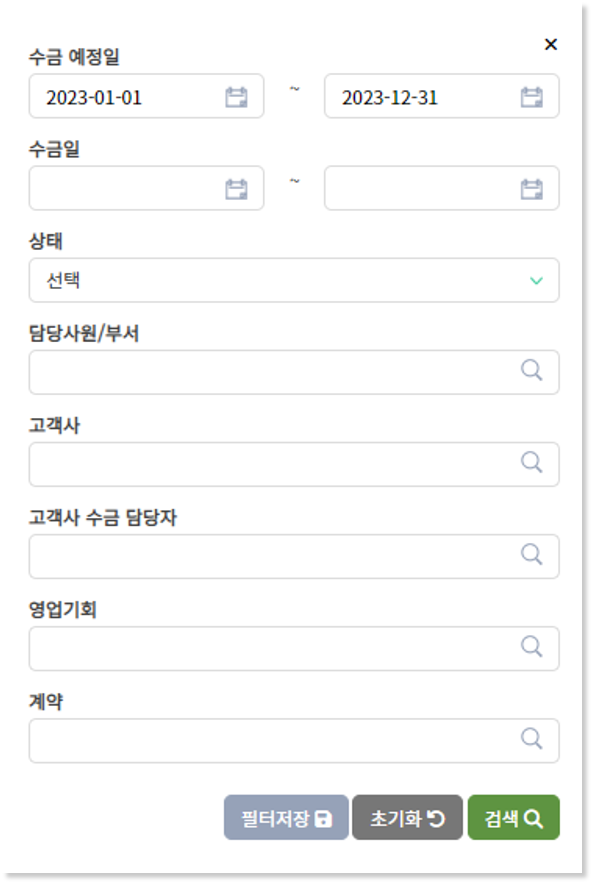Open calendar for 수금 예정일 start date

236,97
